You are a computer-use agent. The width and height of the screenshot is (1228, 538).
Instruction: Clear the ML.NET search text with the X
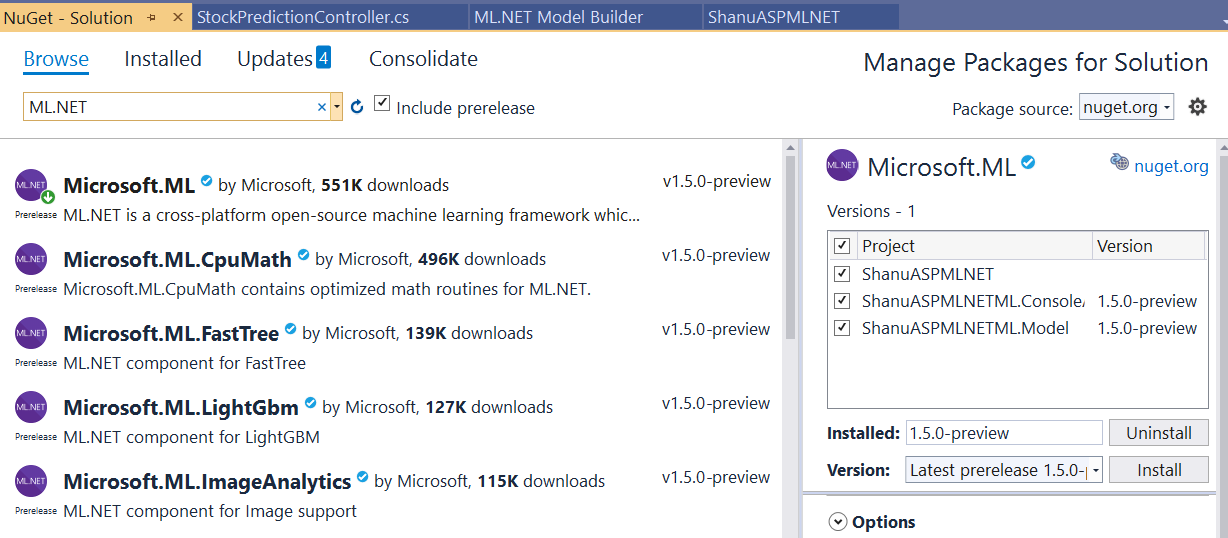322,107
